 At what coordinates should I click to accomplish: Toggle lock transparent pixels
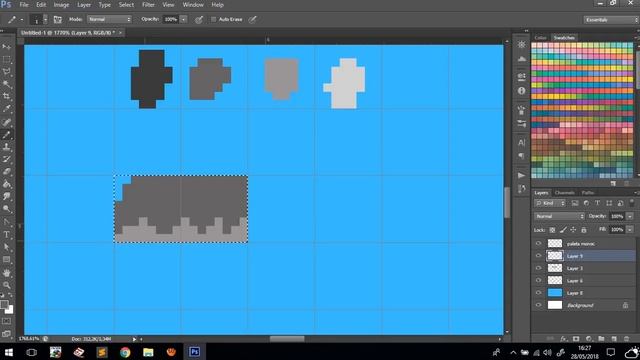[x=552, y=230]
